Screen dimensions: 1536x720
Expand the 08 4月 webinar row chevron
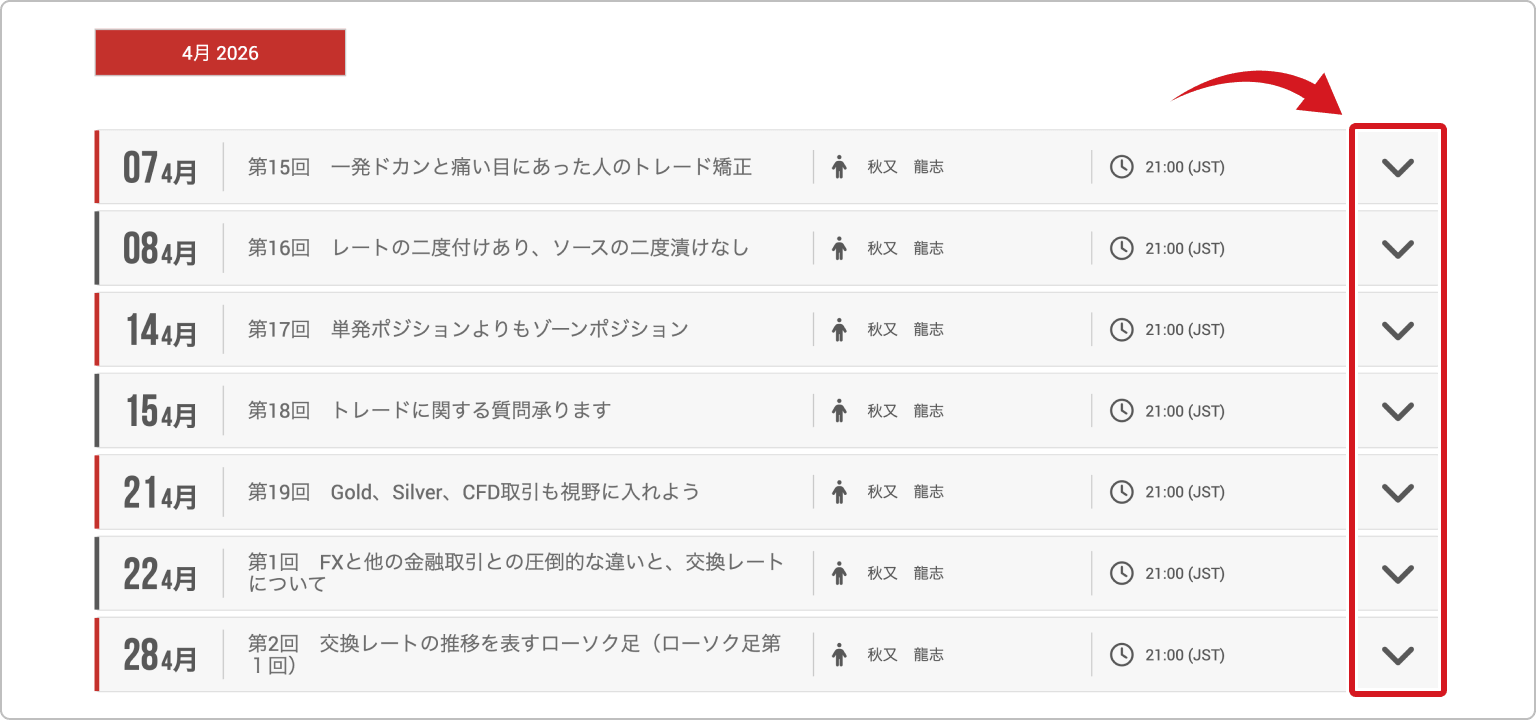point(1397,249)
